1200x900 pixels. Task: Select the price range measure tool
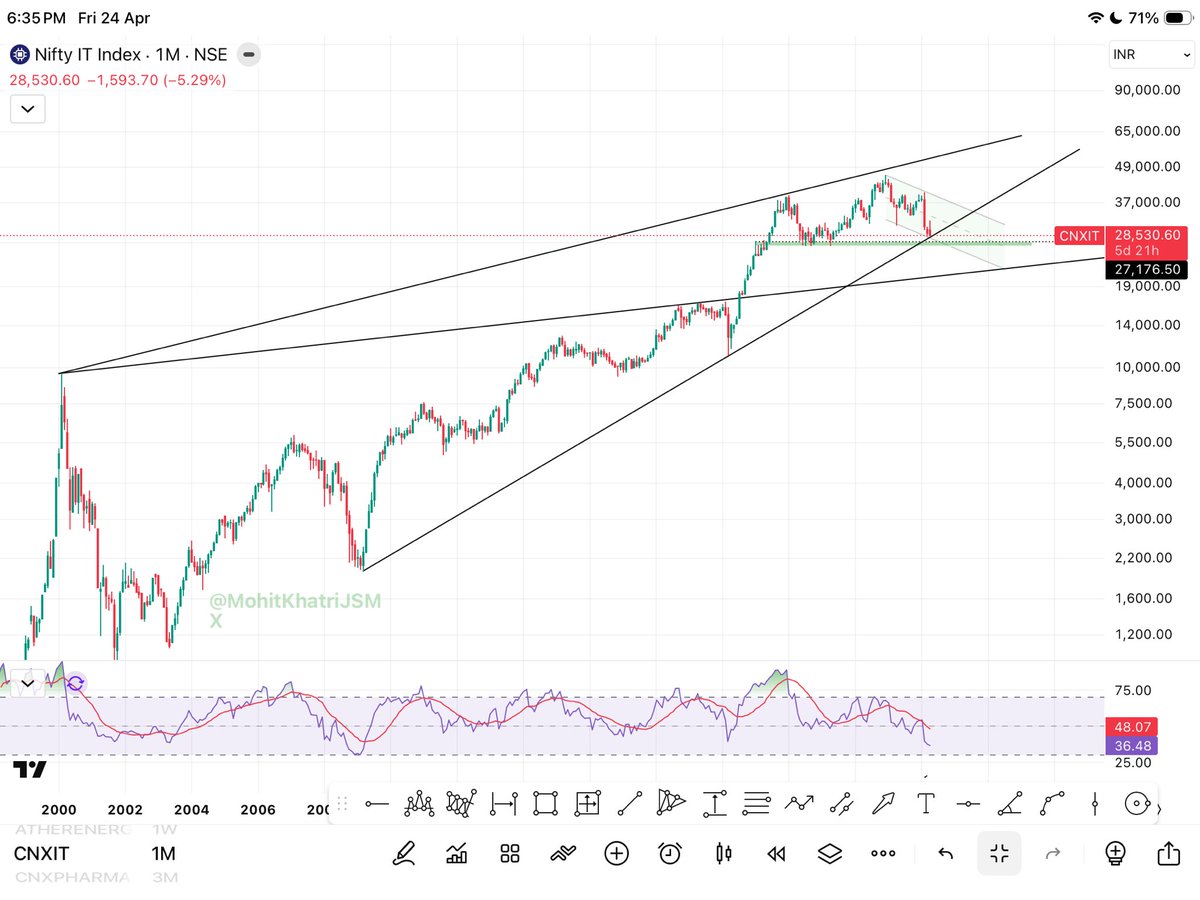point(714,803)
